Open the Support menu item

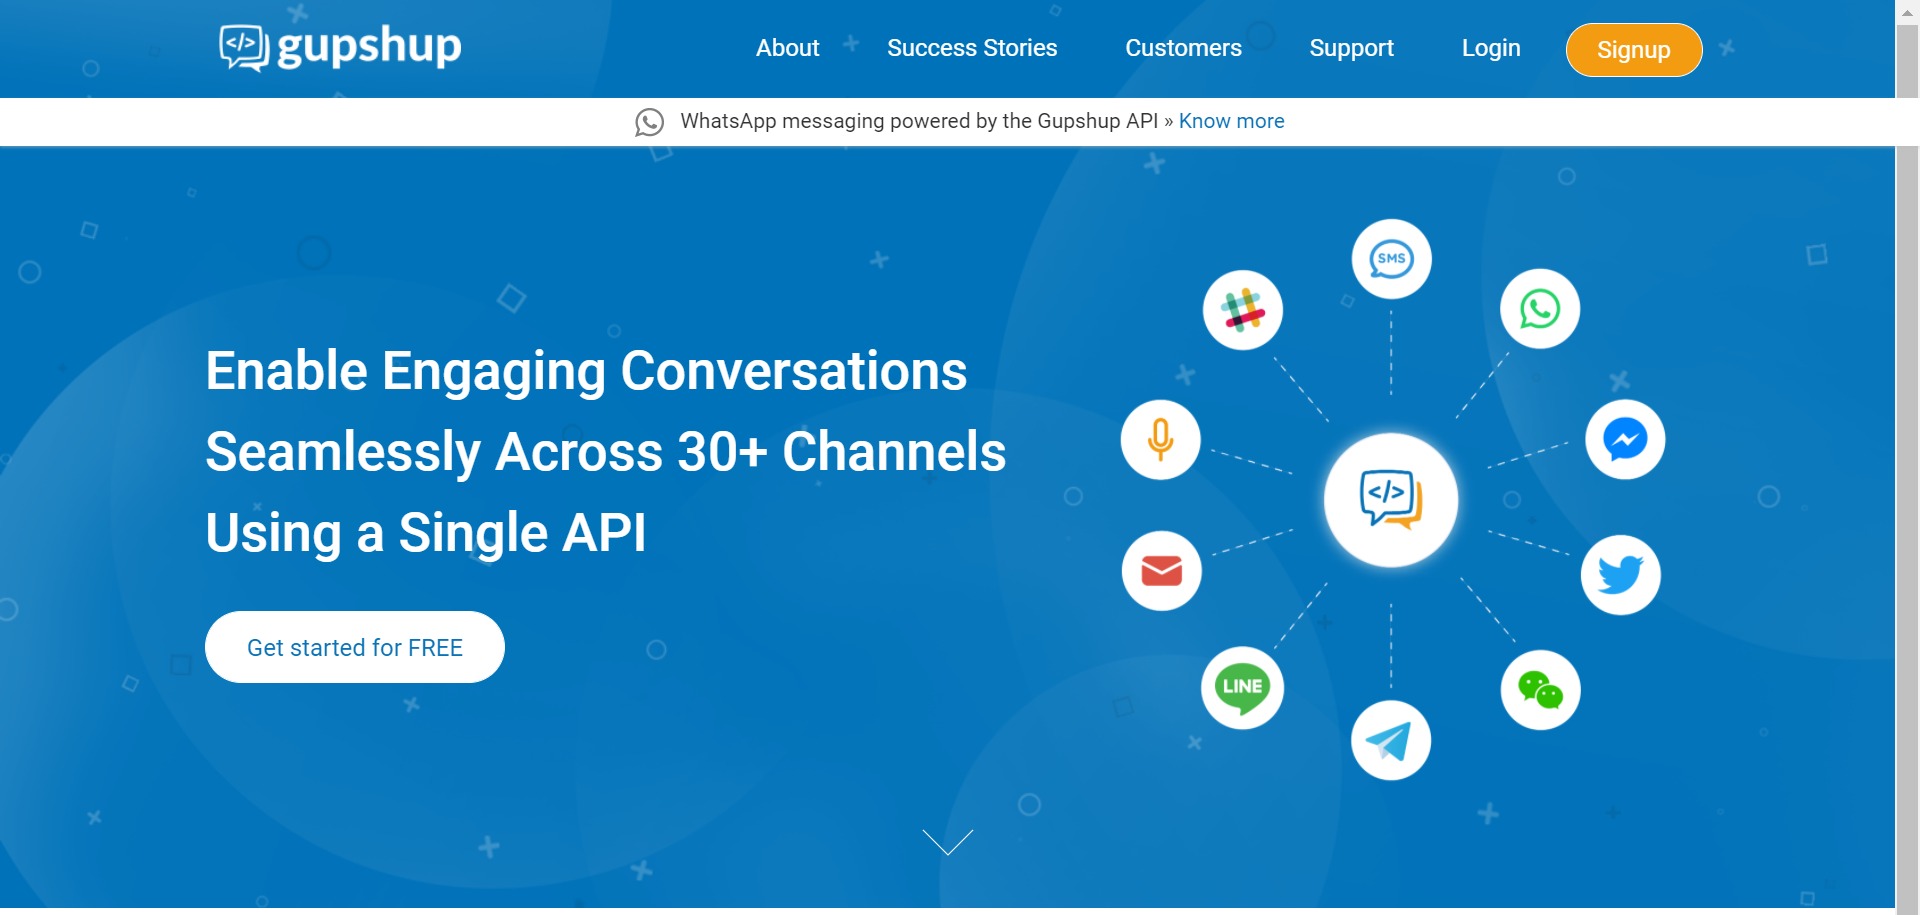pos(1351,48)
